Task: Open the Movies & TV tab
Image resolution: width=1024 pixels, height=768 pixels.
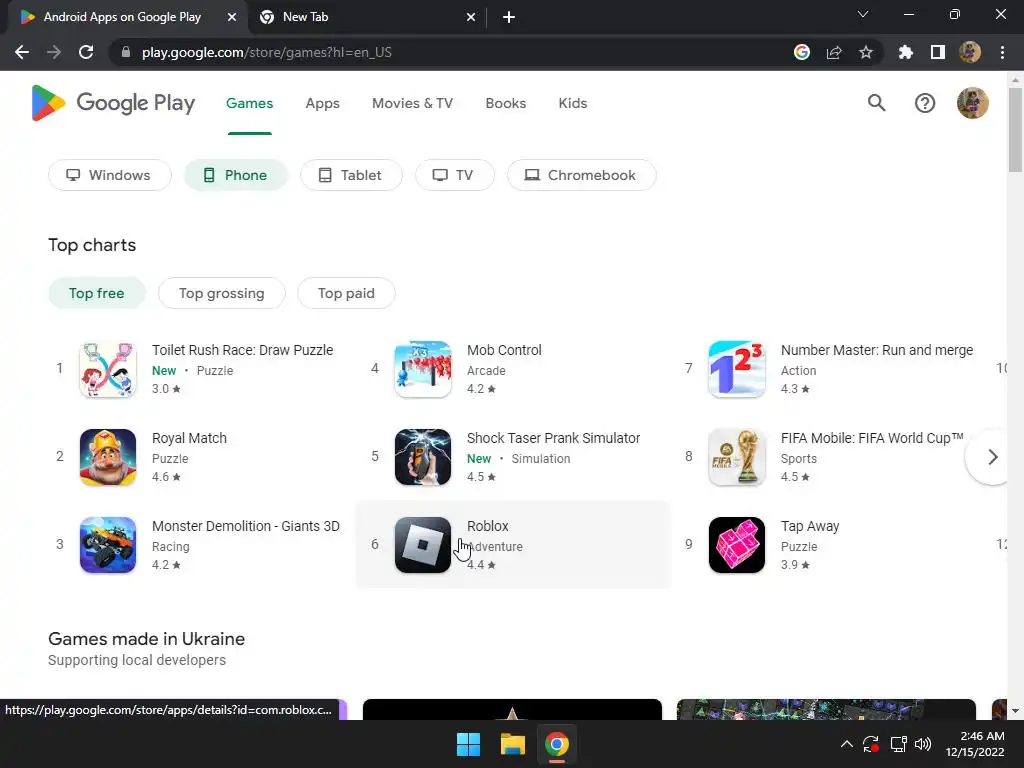Action: [x=412, y=103]
